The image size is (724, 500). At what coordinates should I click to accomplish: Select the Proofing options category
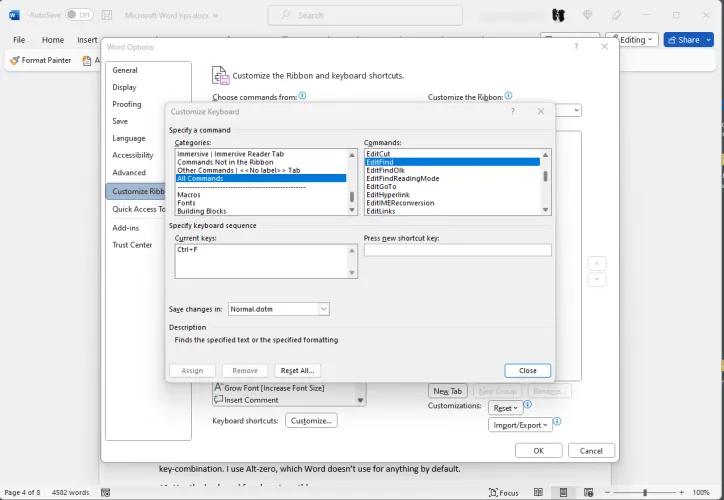127,104
